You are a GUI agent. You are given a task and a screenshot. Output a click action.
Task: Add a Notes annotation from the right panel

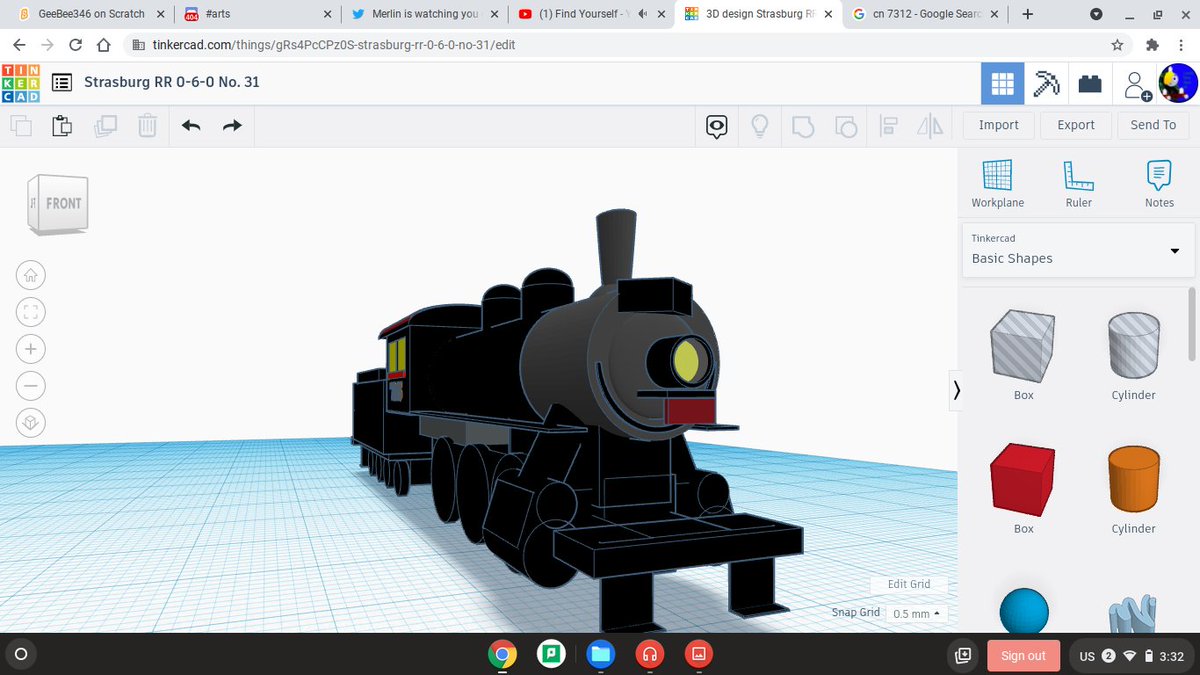click(1159, 182)
